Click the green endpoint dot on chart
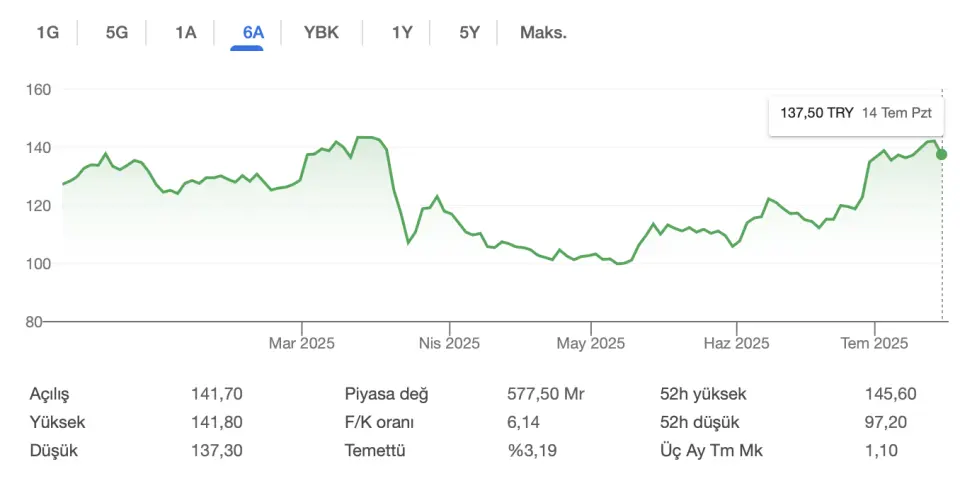960x486 pixels. (x=941, y=154)
